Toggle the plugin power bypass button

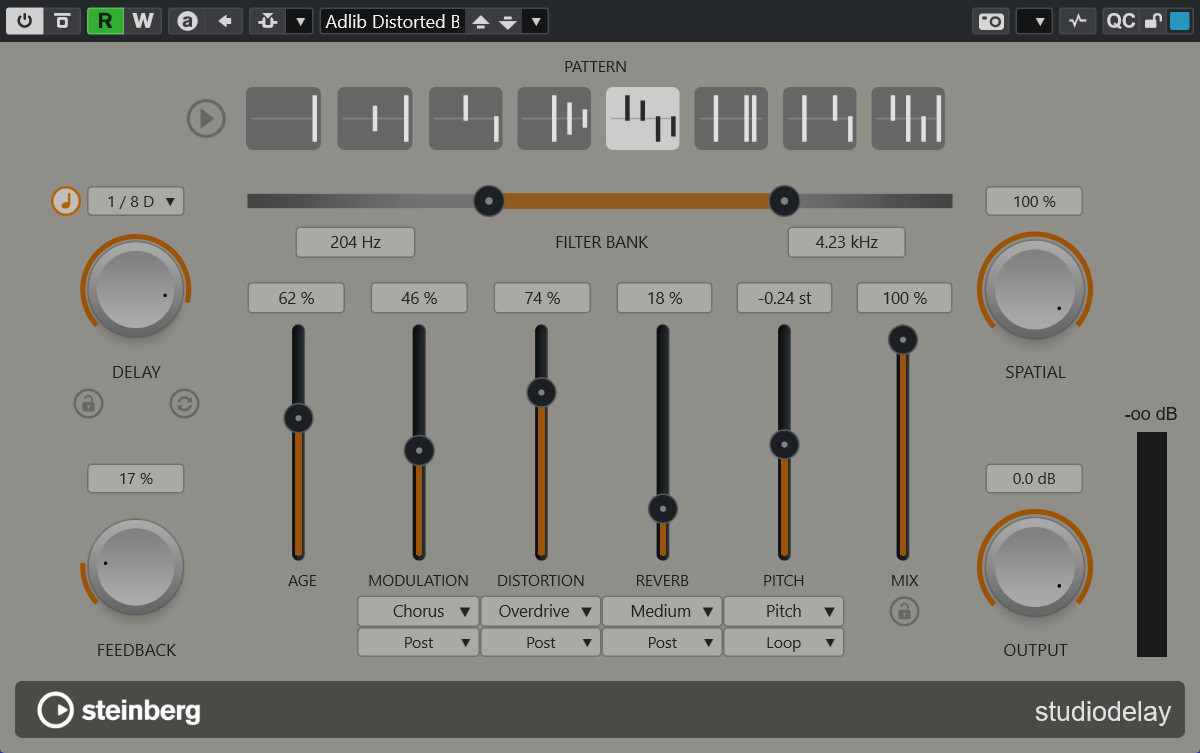pyautogui.click(x=24, y=20)
